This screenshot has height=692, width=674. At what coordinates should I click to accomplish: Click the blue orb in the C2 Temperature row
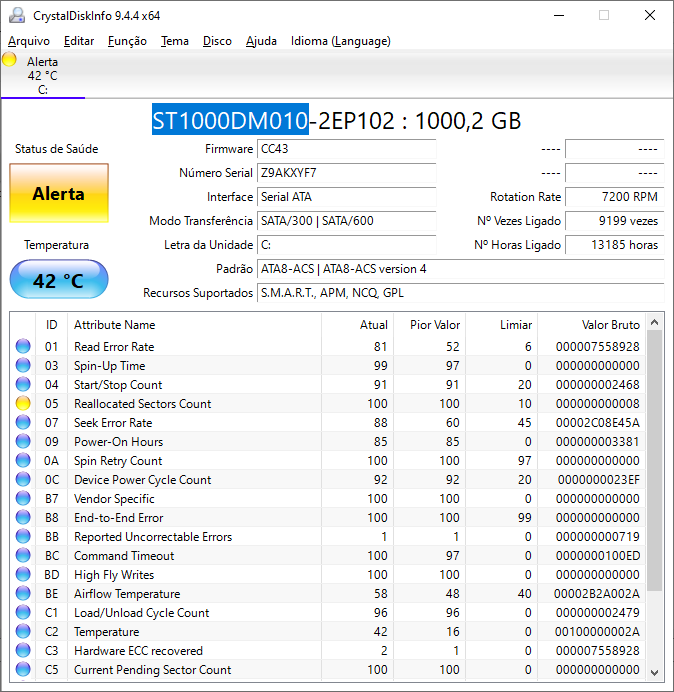[23, 631]
